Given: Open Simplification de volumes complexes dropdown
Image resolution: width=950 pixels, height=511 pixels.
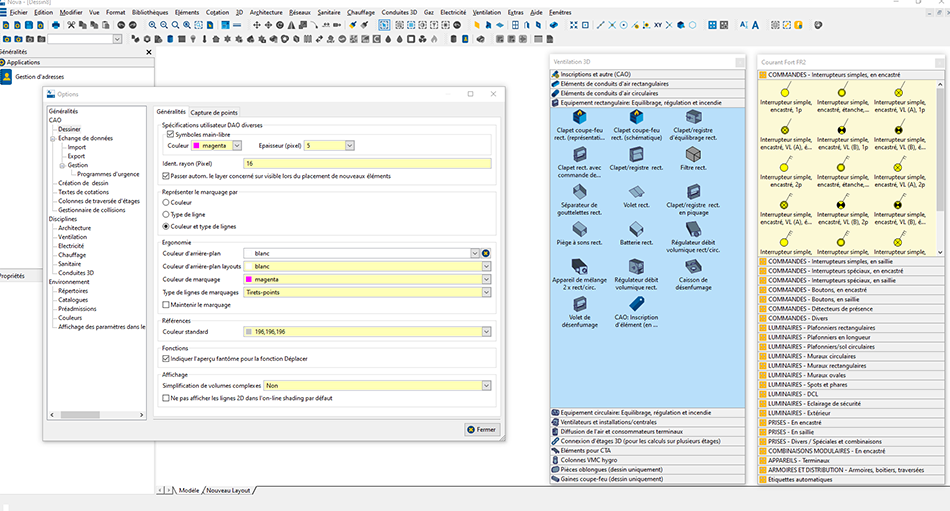Looking at the screenshot, I should (x=486, y=385).
